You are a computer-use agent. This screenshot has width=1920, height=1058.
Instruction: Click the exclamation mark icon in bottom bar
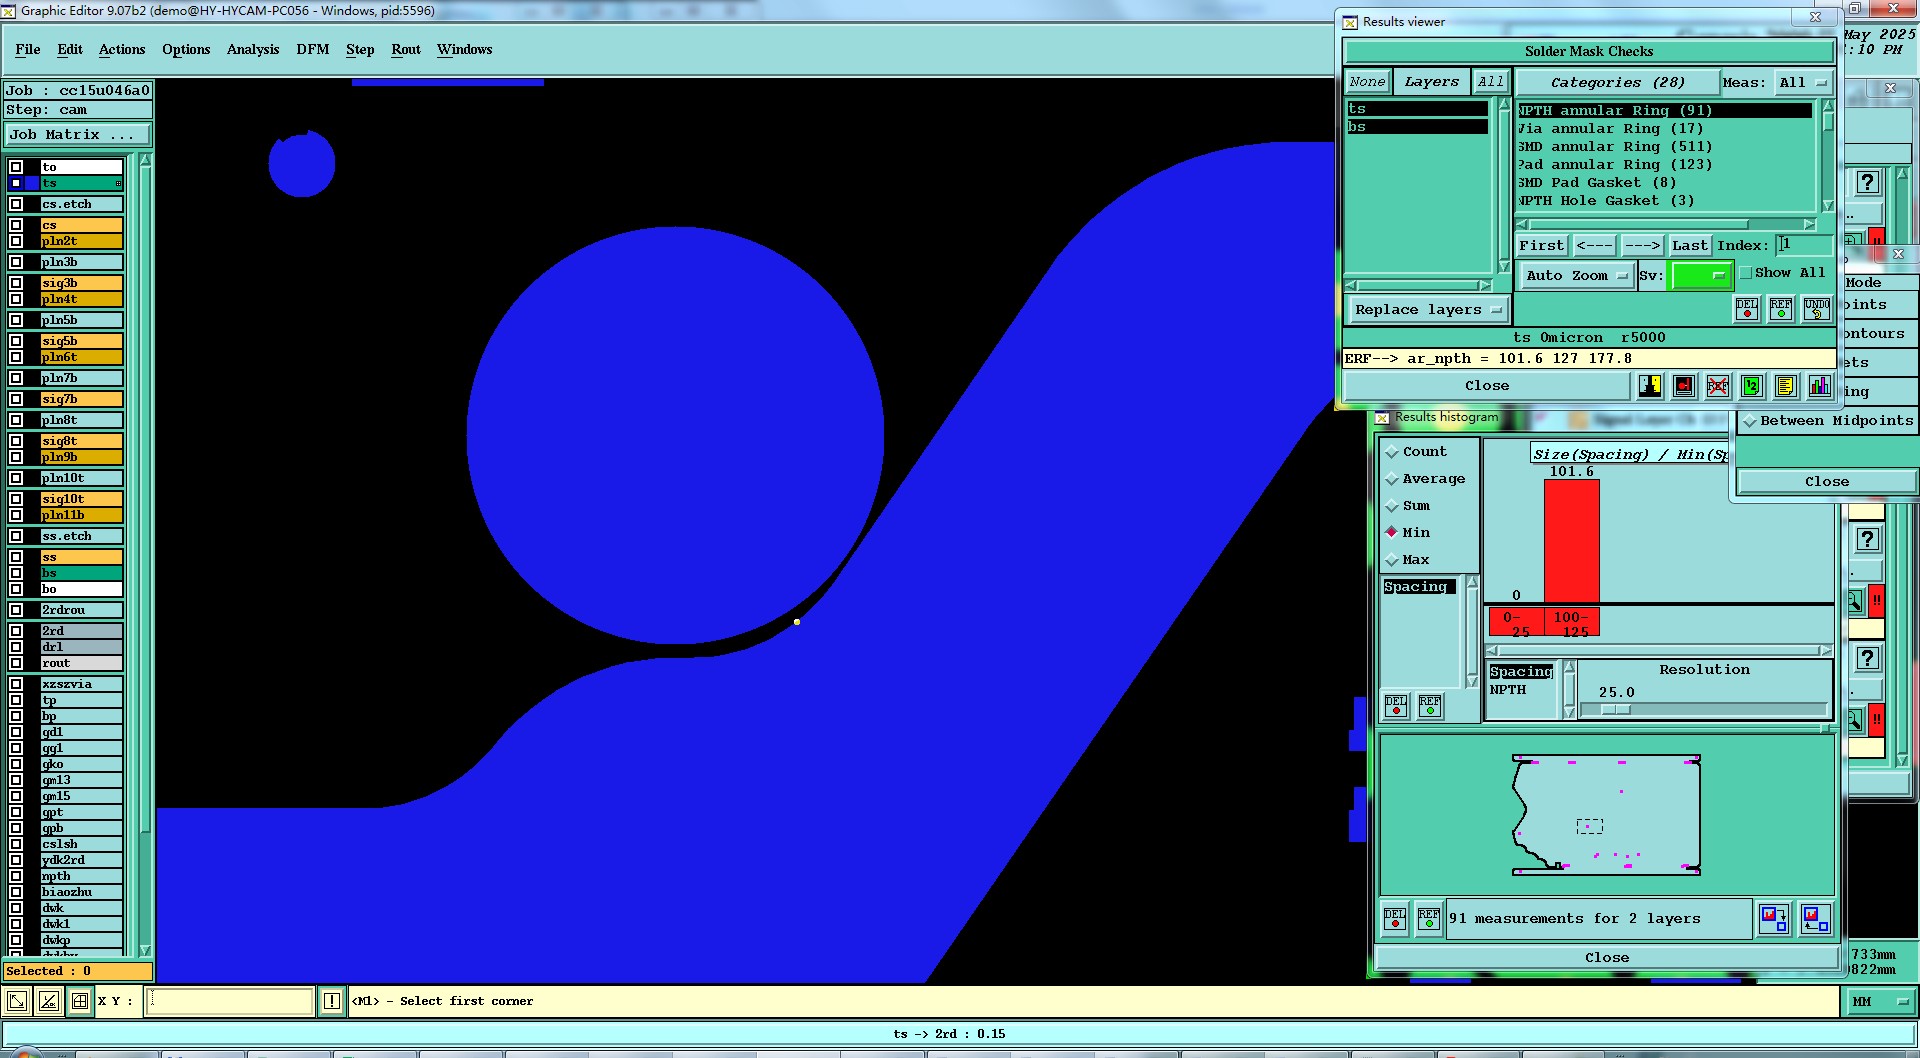[x=332, y=1001]
